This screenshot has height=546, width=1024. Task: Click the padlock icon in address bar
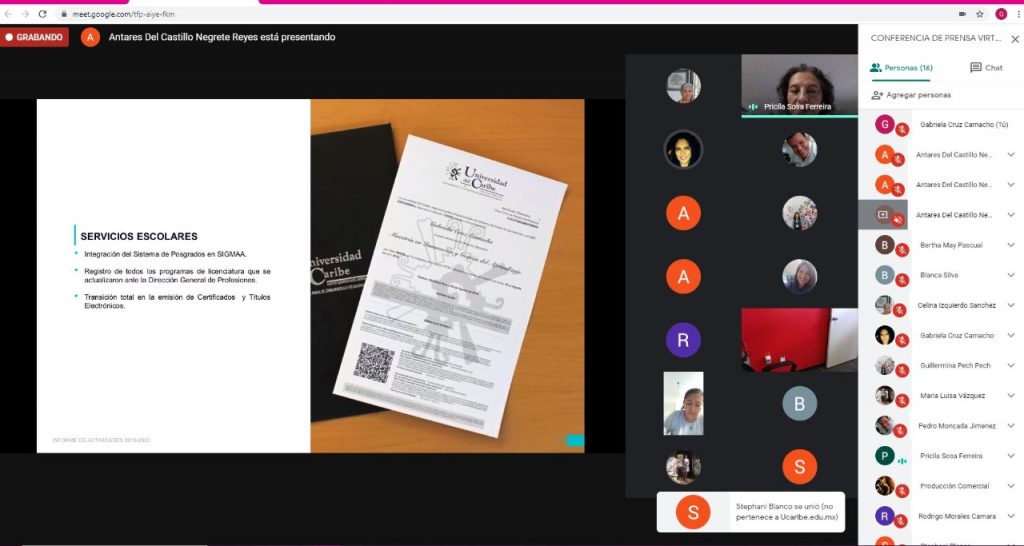(64, 14)
